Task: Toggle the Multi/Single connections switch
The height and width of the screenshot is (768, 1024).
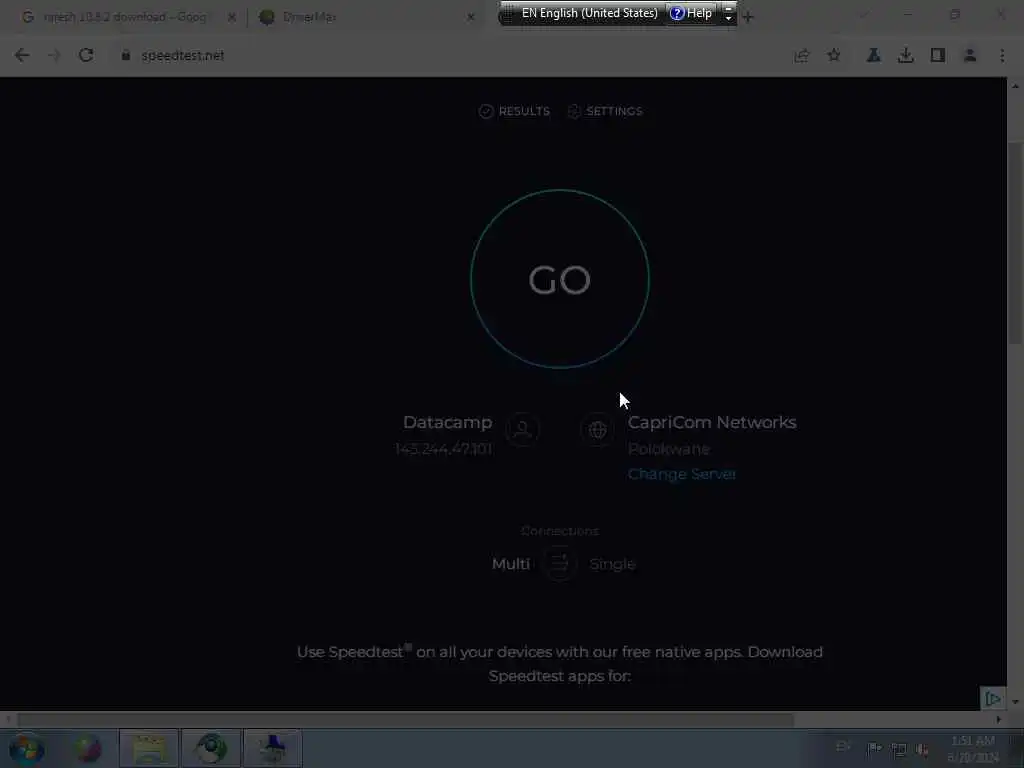Action: tap(560, 564)
